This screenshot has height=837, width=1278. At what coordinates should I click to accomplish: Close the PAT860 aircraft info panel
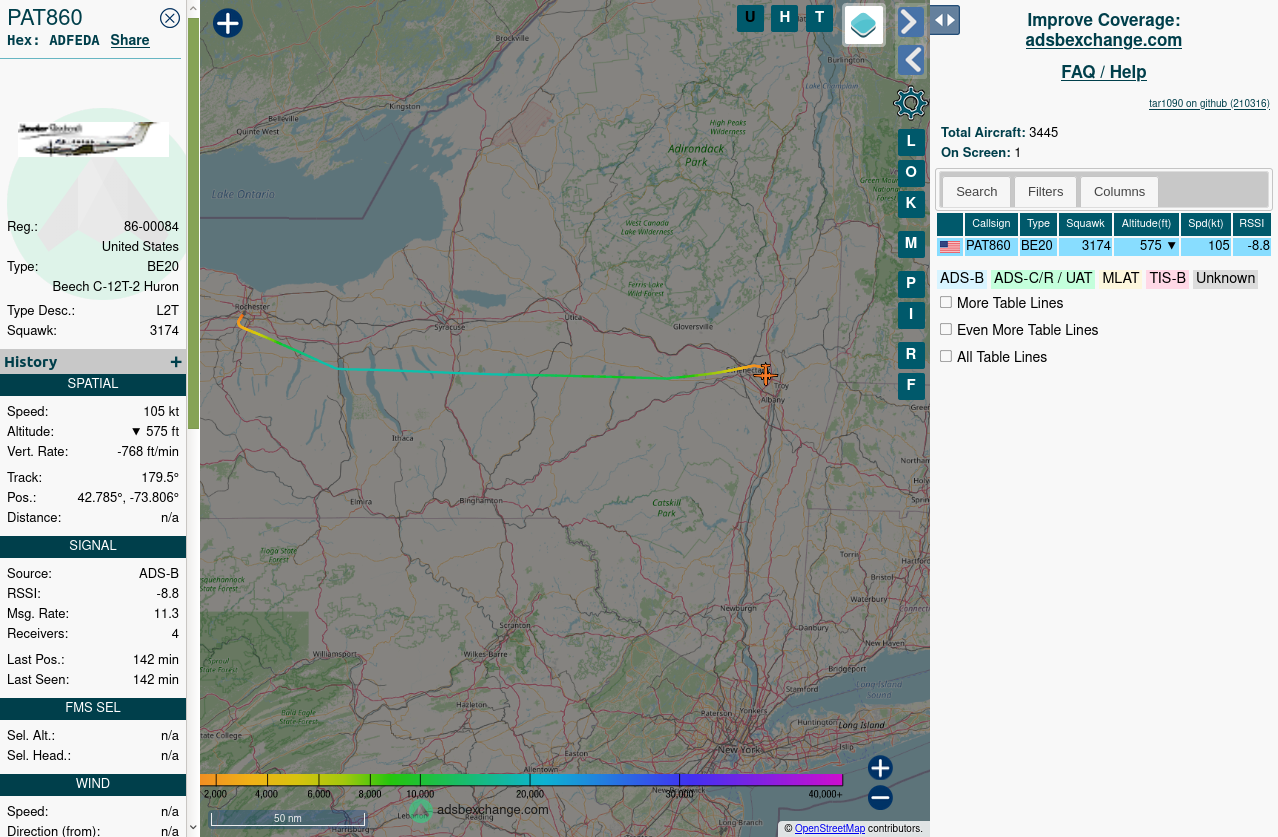point(170,18)
